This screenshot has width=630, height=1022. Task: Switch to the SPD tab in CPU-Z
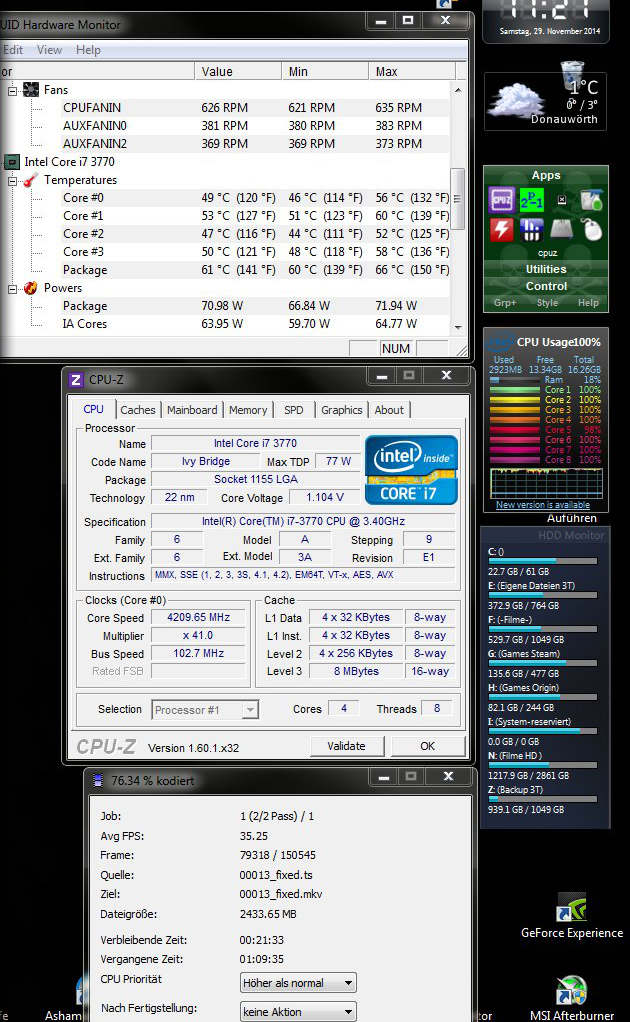pos(294,410)
